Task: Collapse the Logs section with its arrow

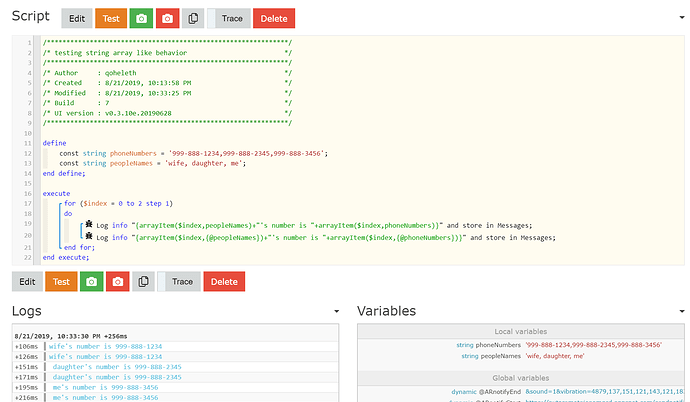Action: coord(335,312)
